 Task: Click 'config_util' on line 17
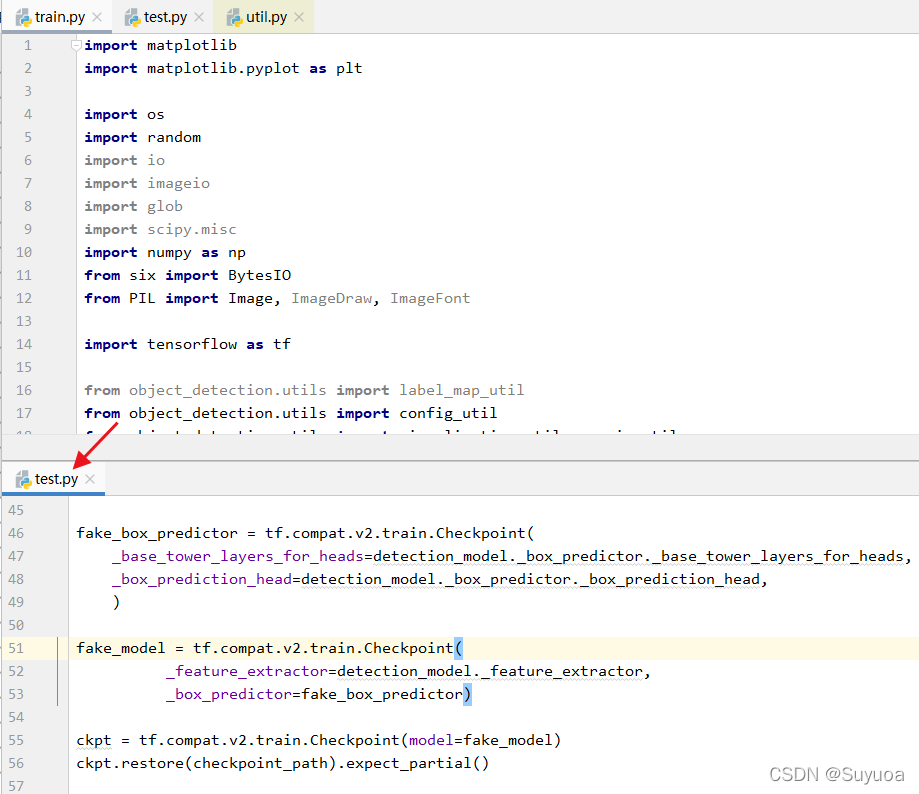tap(448, 413)
